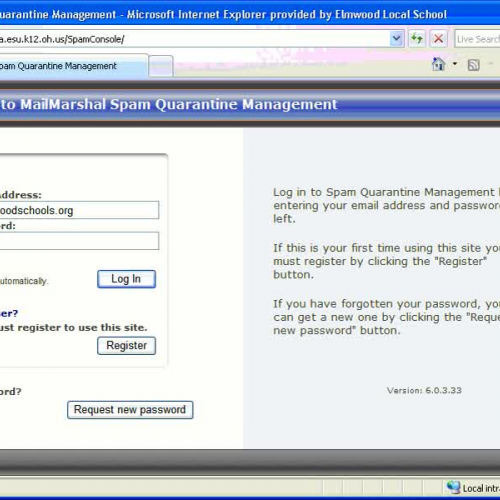
Task: Click the email address input field
Action: tap(79, 210)
